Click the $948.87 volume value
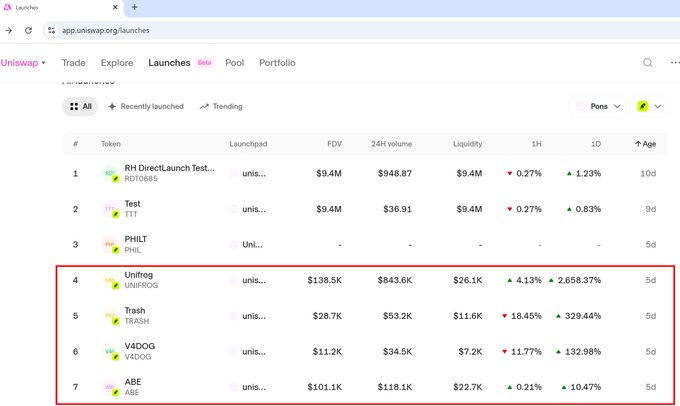 click(395, 174)
